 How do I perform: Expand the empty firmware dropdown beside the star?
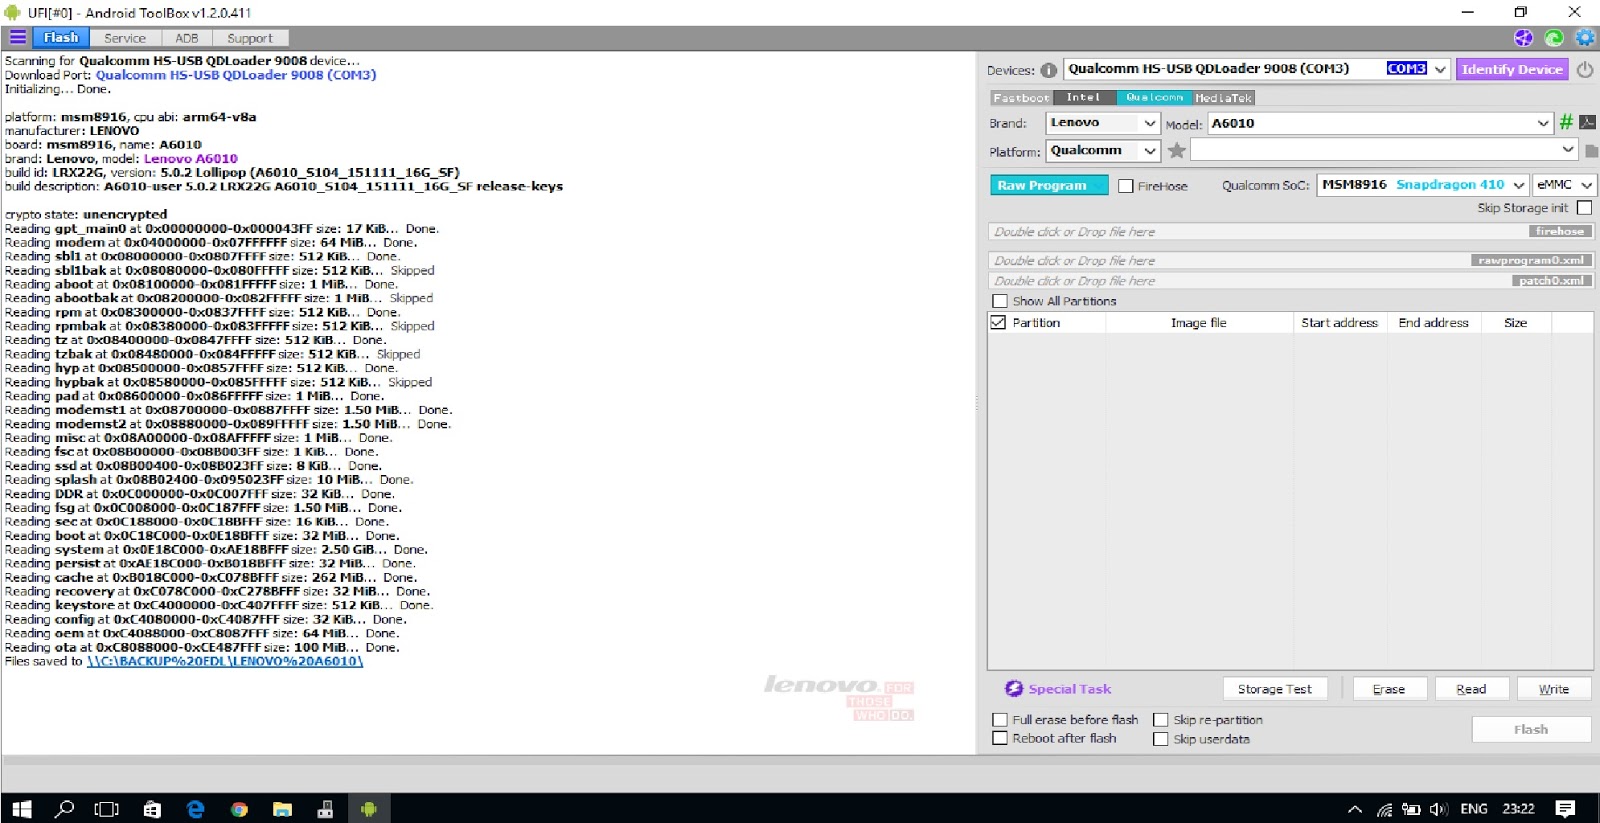click(x=1567, y=150)
